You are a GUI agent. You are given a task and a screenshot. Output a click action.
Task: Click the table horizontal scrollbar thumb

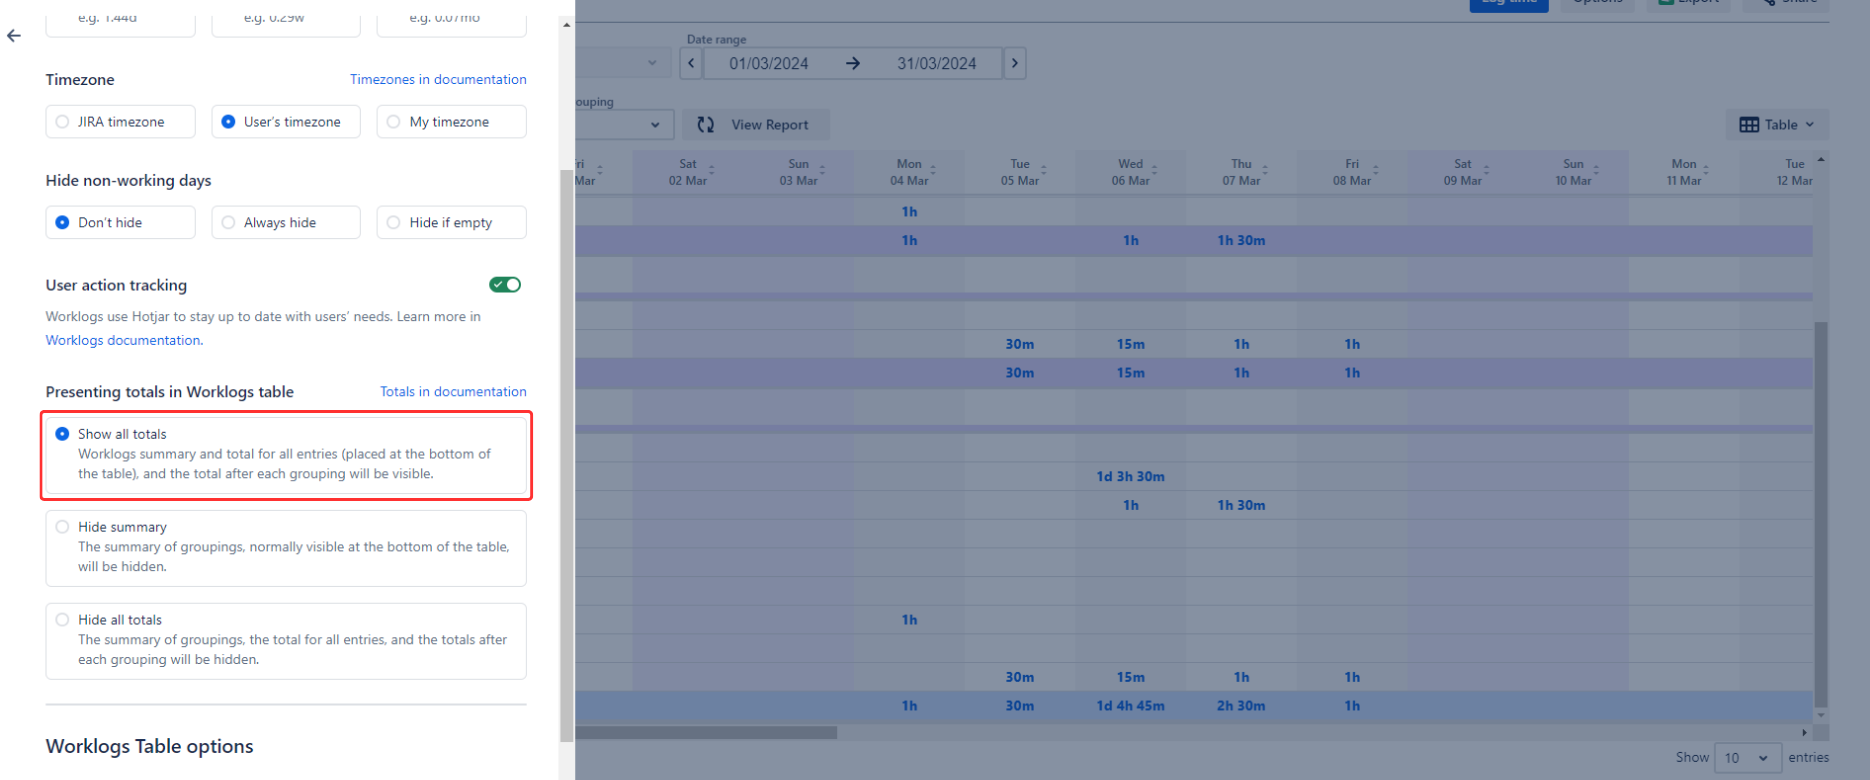point(706,733)
